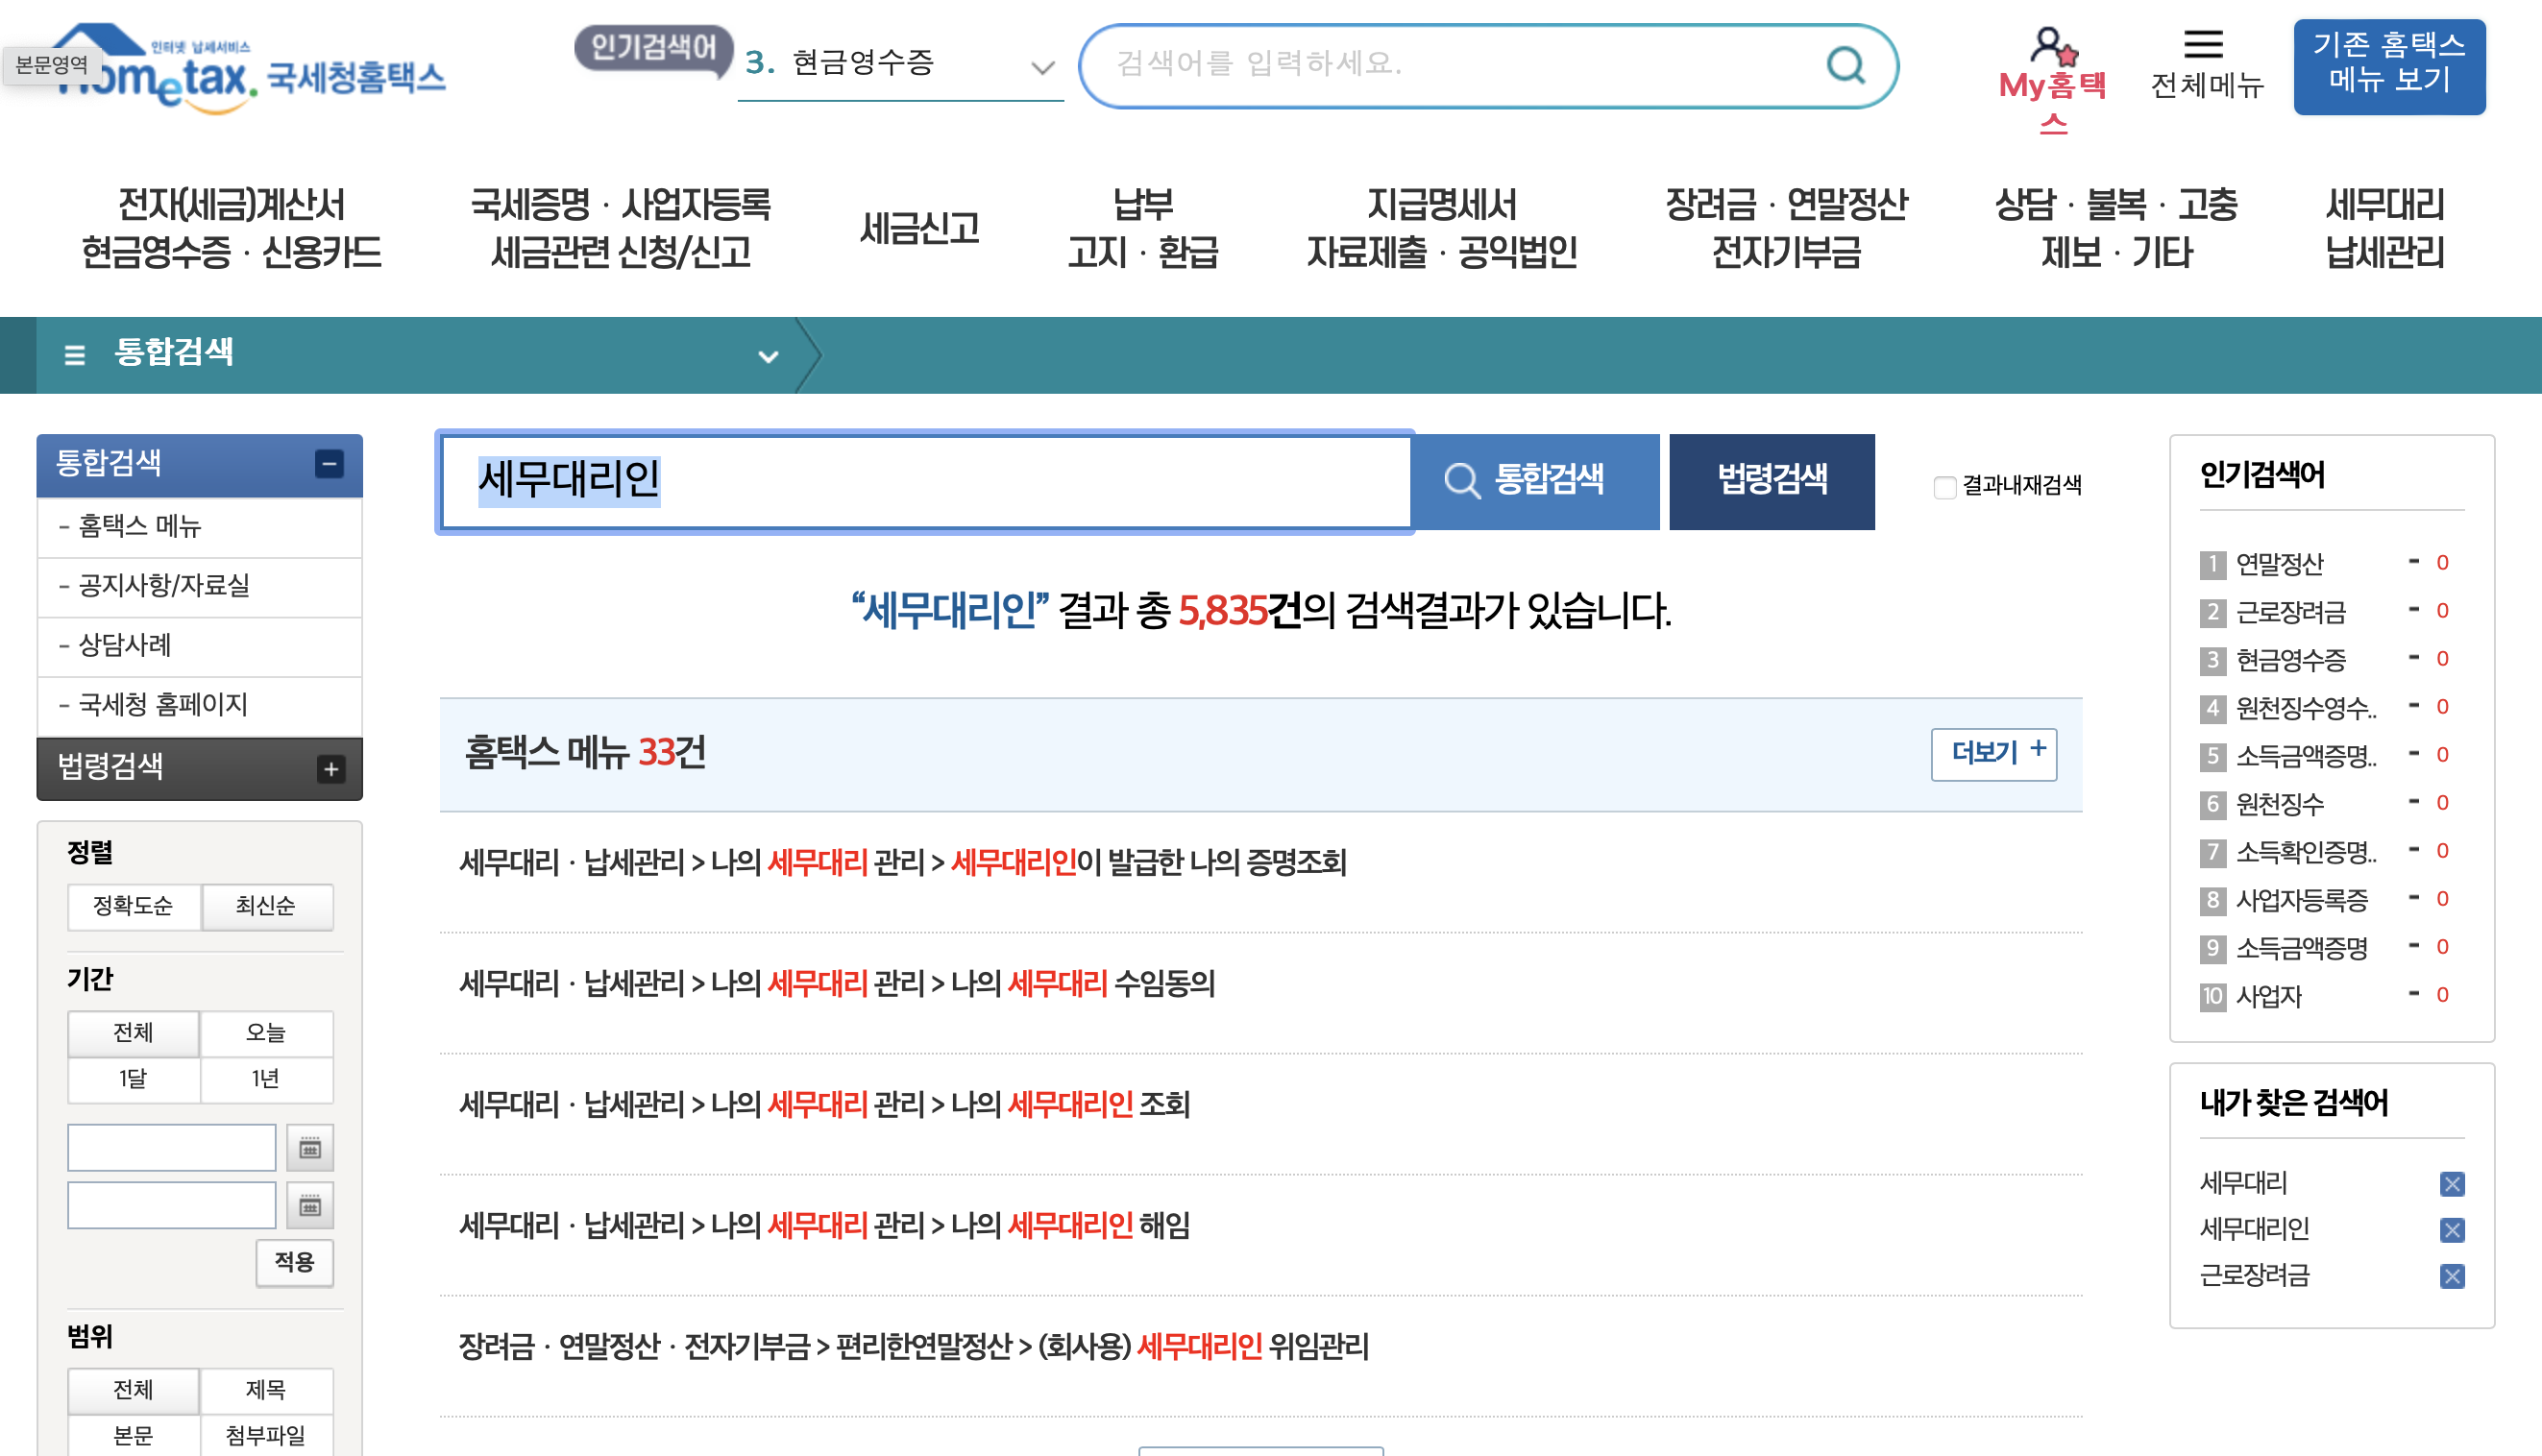
Task: Select 최신순 sort option
Action: point(266,906)
